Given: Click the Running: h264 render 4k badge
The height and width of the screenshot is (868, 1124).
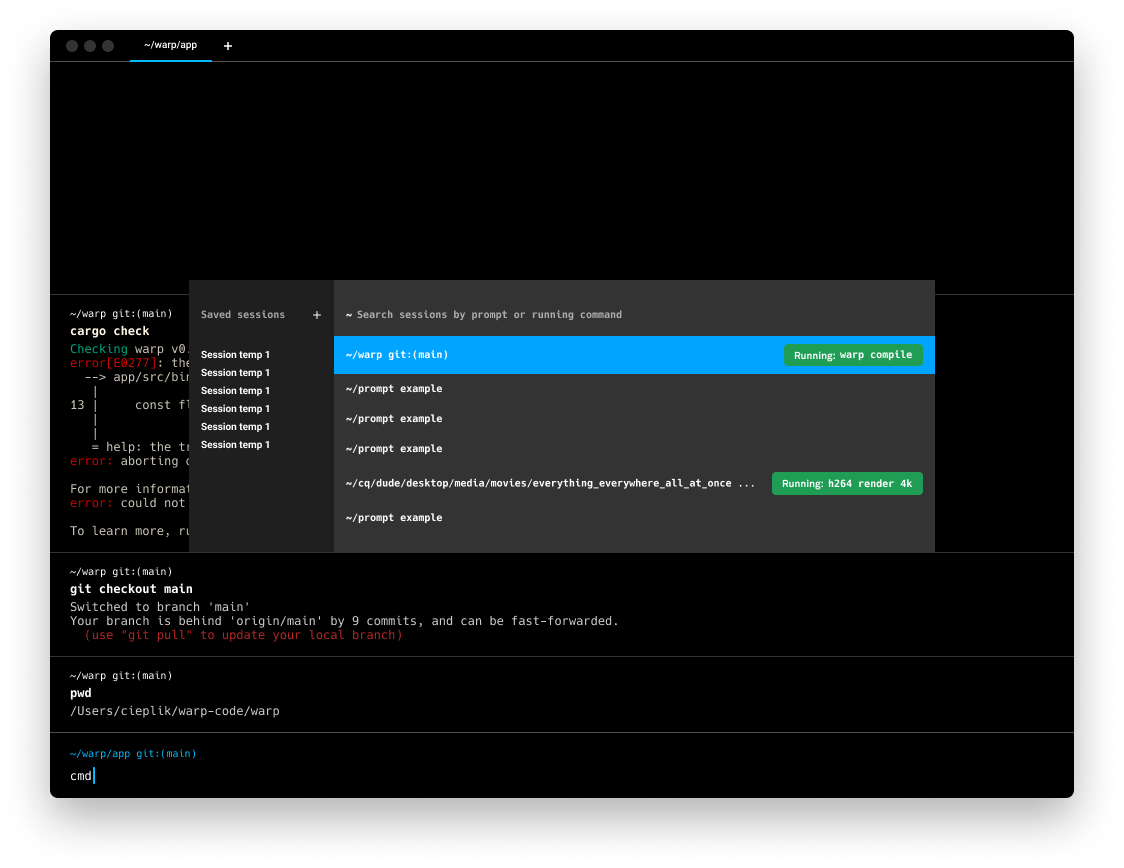Looking at the screenshot, I should (846, 484).
